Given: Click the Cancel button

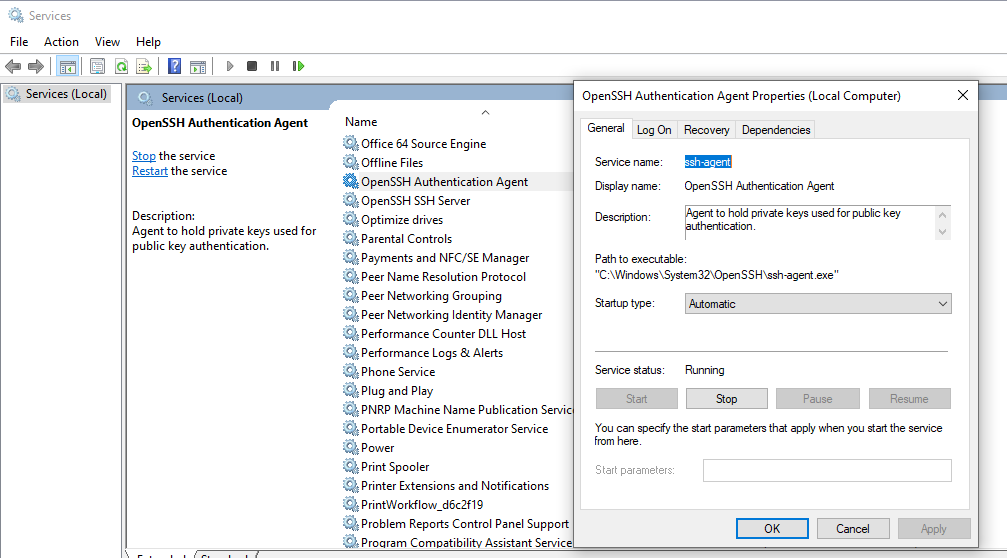Looking at the screenshot, I should point(852,528).
